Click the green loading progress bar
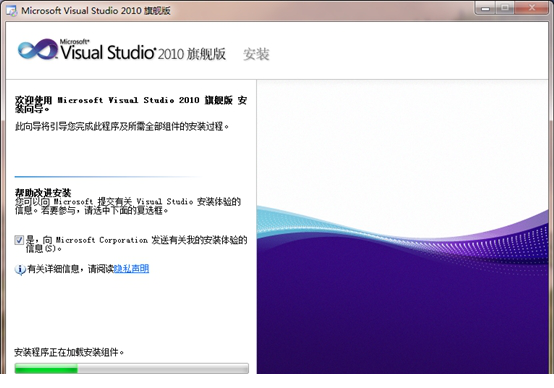 [131, 368]
